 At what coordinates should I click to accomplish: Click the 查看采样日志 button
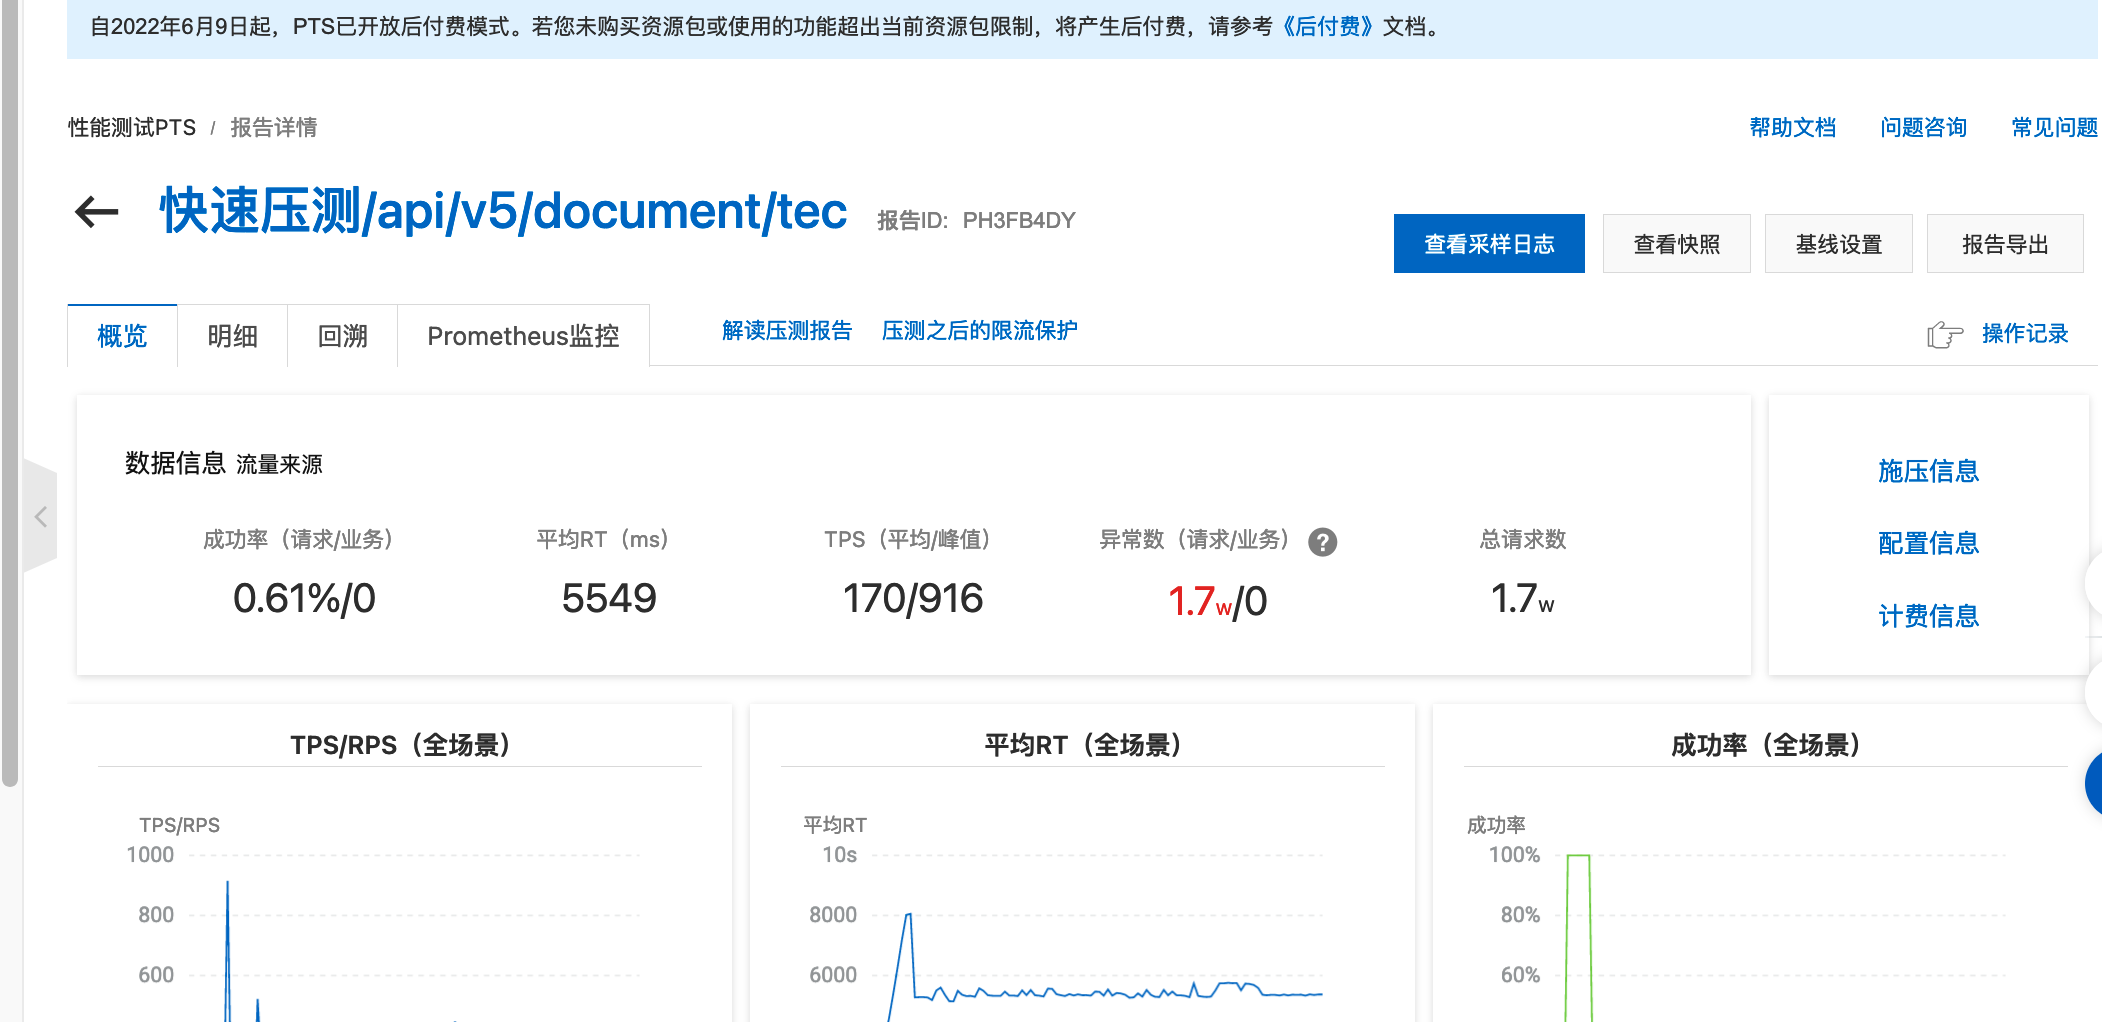[1489, 244]
